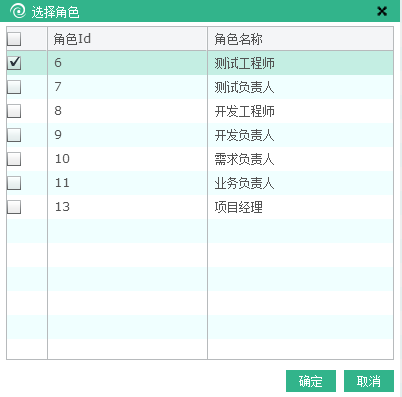
Task: Select the 项目经理 role name cell
Action: coord(300,207)
